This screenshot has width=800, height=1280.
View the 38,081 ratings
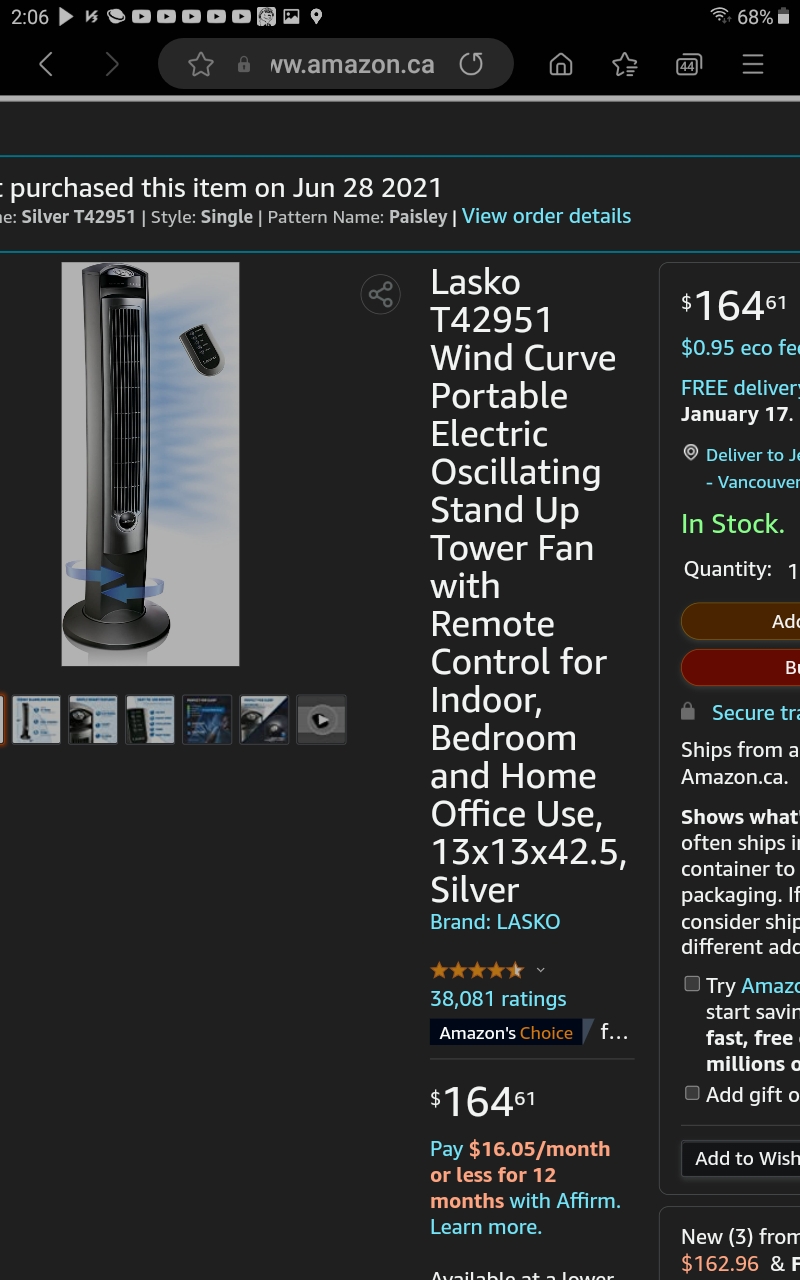pyautogui.click(x=498, y=999)
